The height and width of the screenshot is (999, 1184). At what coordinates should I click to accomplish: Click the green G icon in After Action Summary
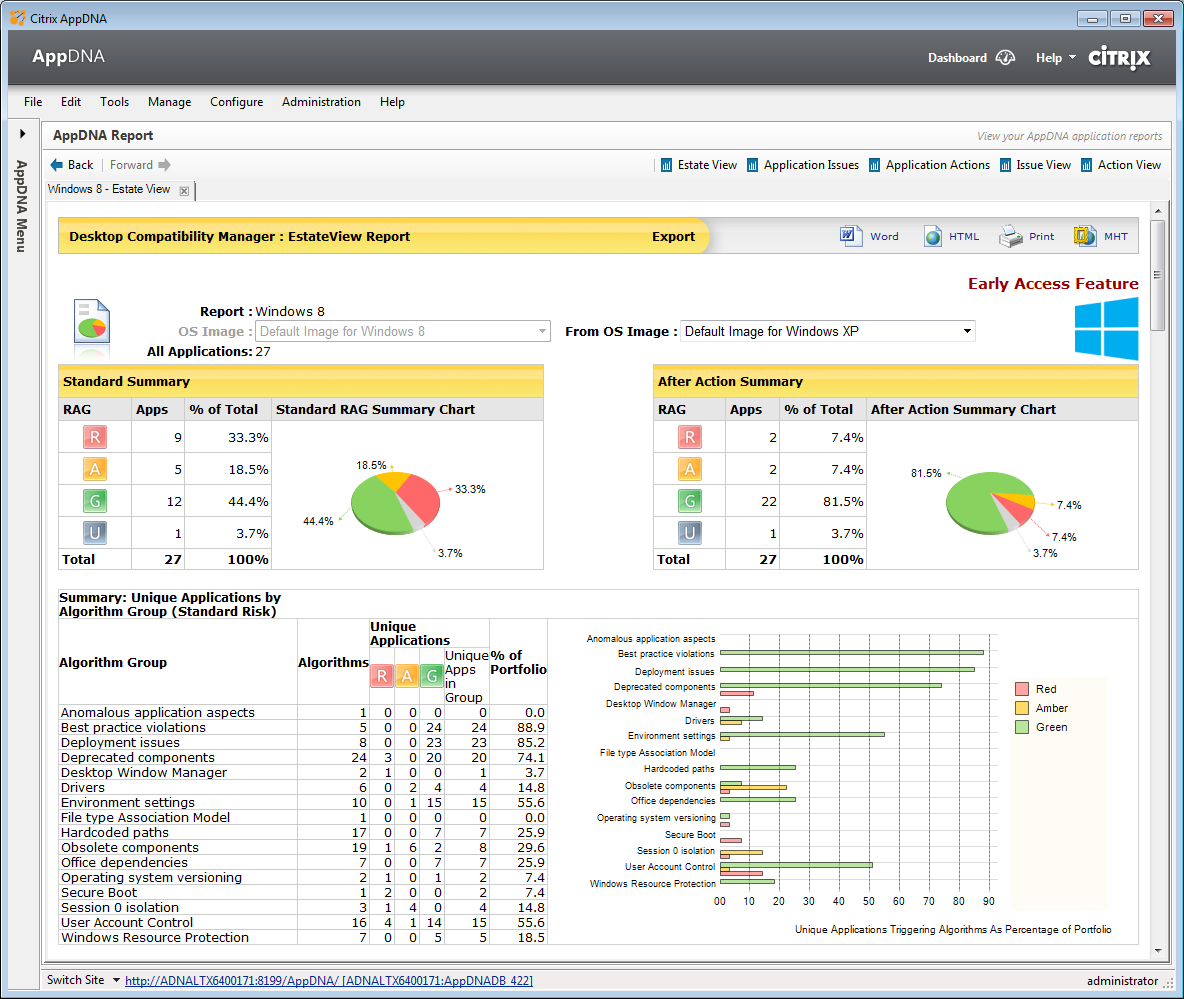689,501
